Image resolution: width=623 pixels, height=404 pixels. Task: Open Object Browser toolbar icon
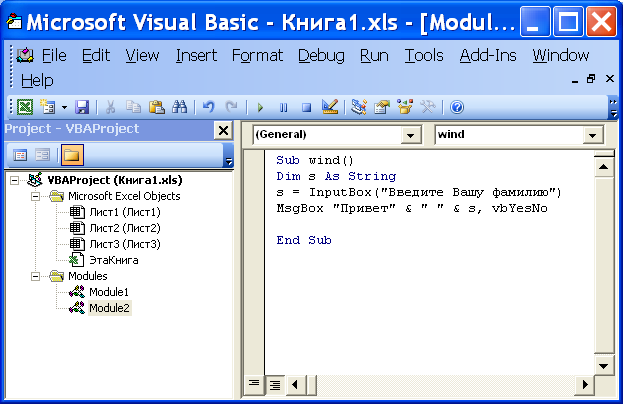[x=405, y=107]
